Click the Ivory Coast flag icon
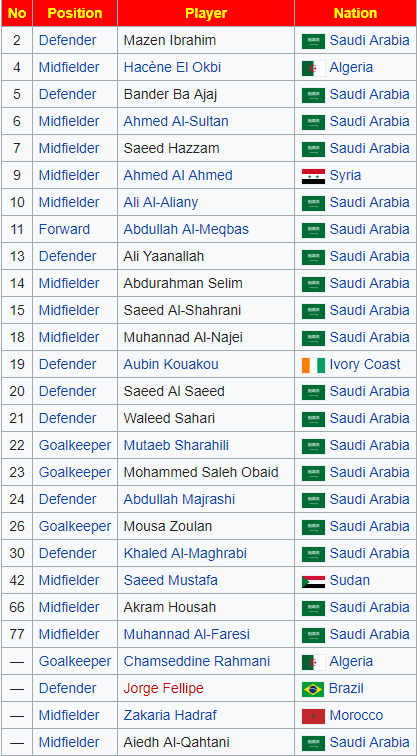This screenshot has height=756, width=417. [313, 365]
